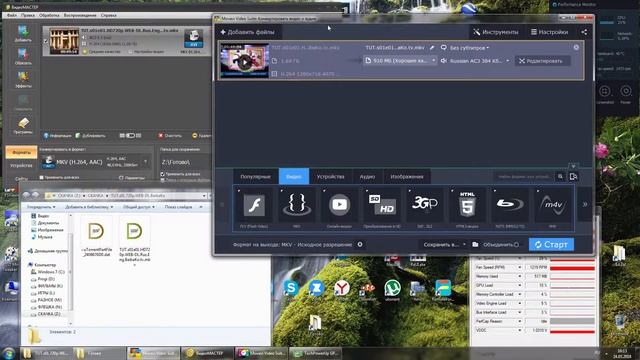Viewport: 640px width, 360px height.
Task: Switch to the Видео tab
Action: coord(294,176)
